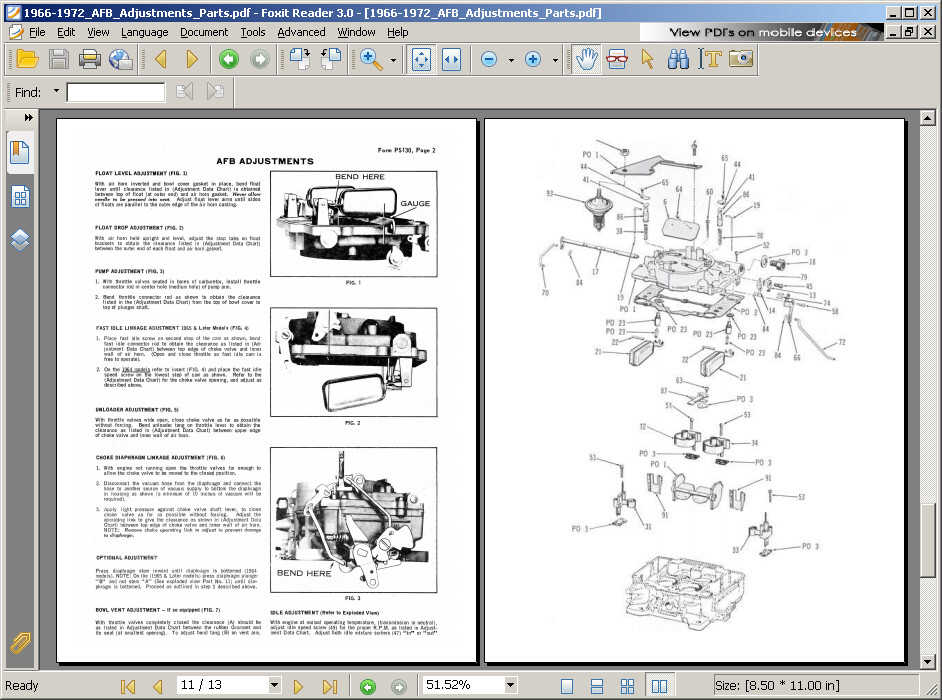Go to the previous page in the status bar
Viewport: 942px width, 700px height.
coord(157,686)
